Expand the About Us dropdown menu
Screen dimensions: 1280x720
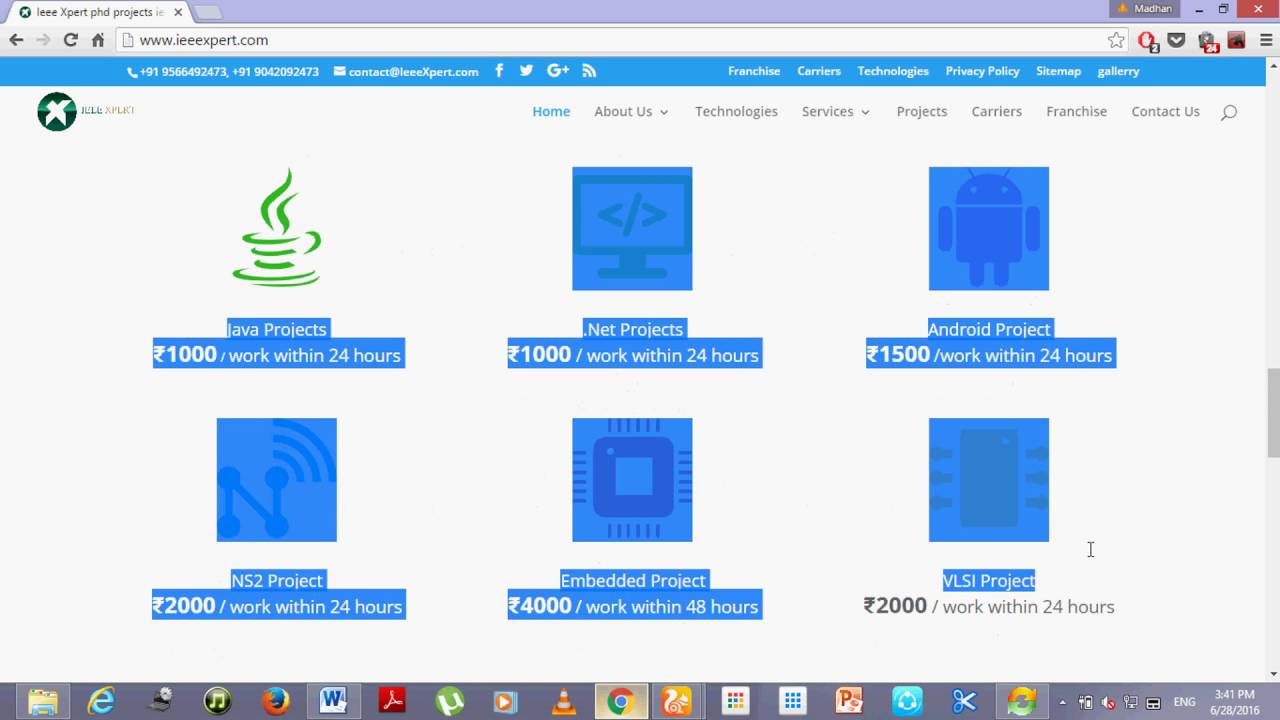tap(631, 112)
